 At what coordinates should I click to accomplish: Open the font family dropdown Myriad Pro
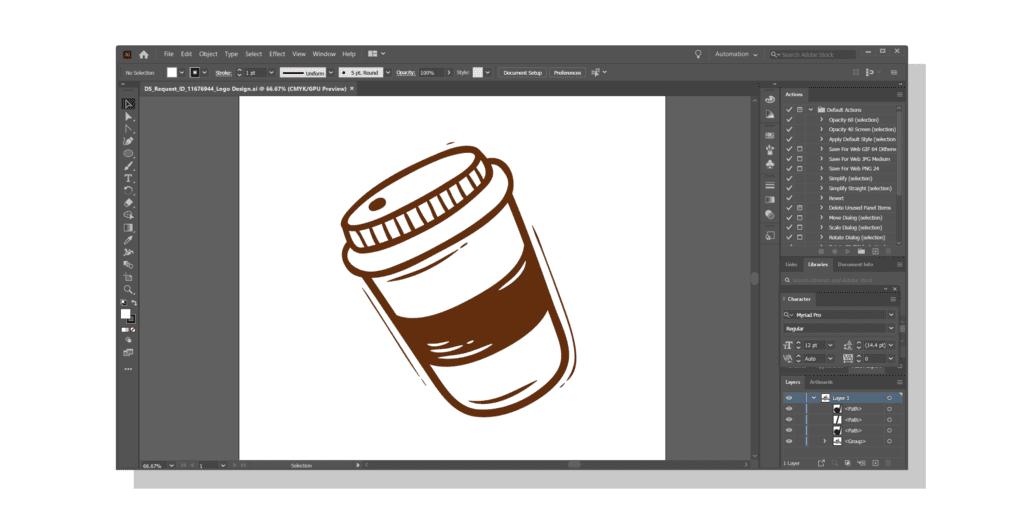(891, 315)
